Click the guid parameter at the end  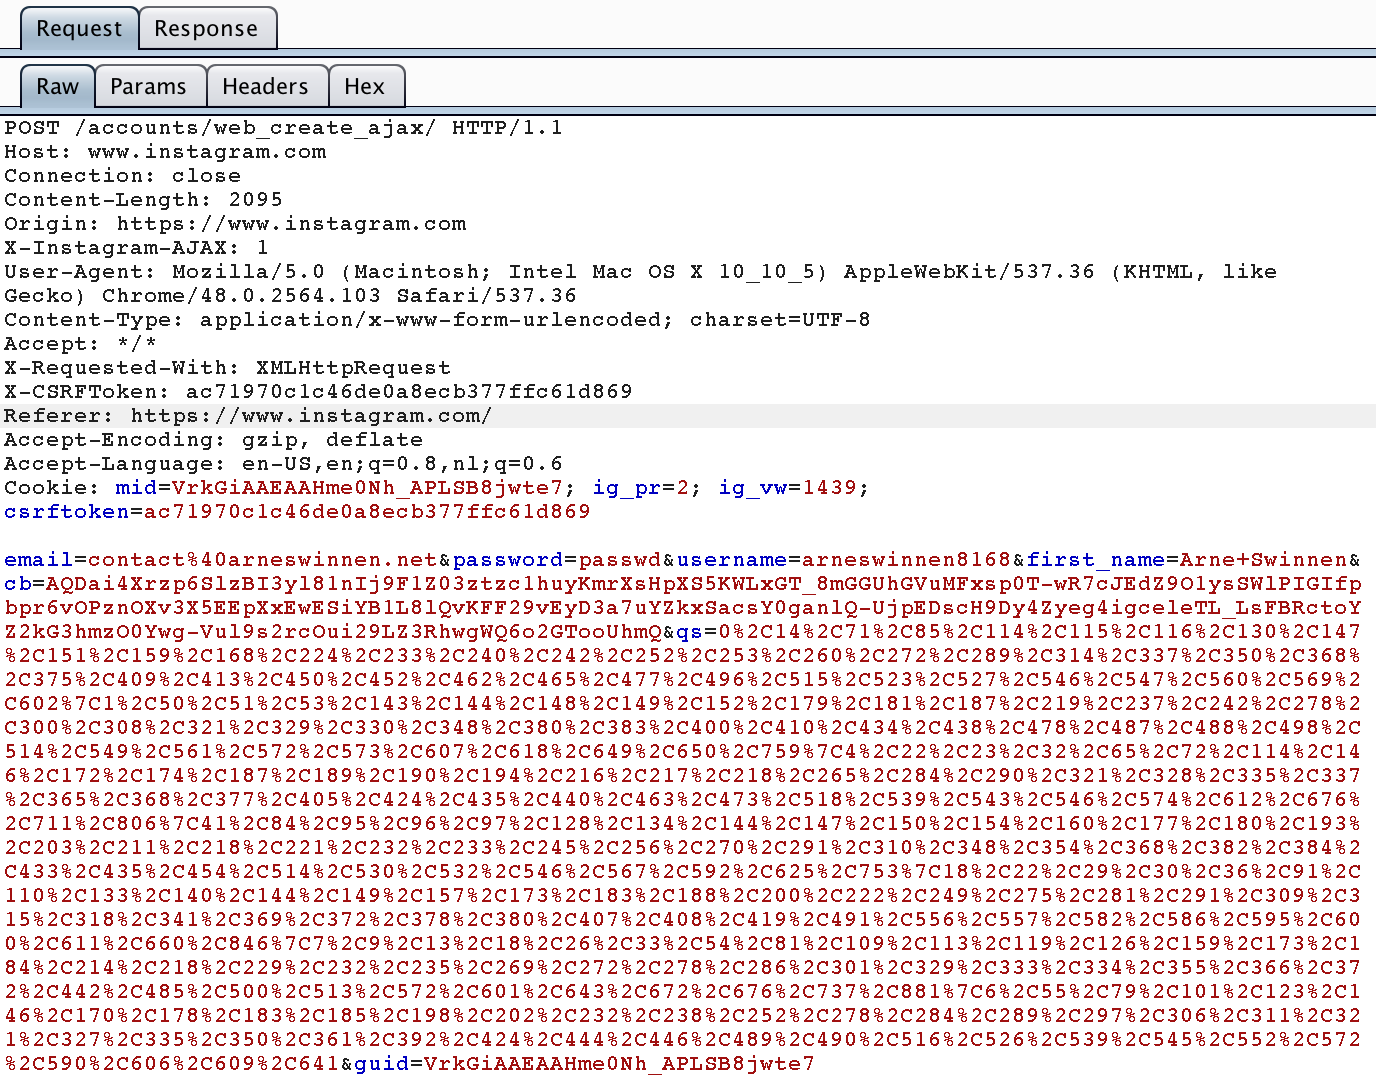585,1064
